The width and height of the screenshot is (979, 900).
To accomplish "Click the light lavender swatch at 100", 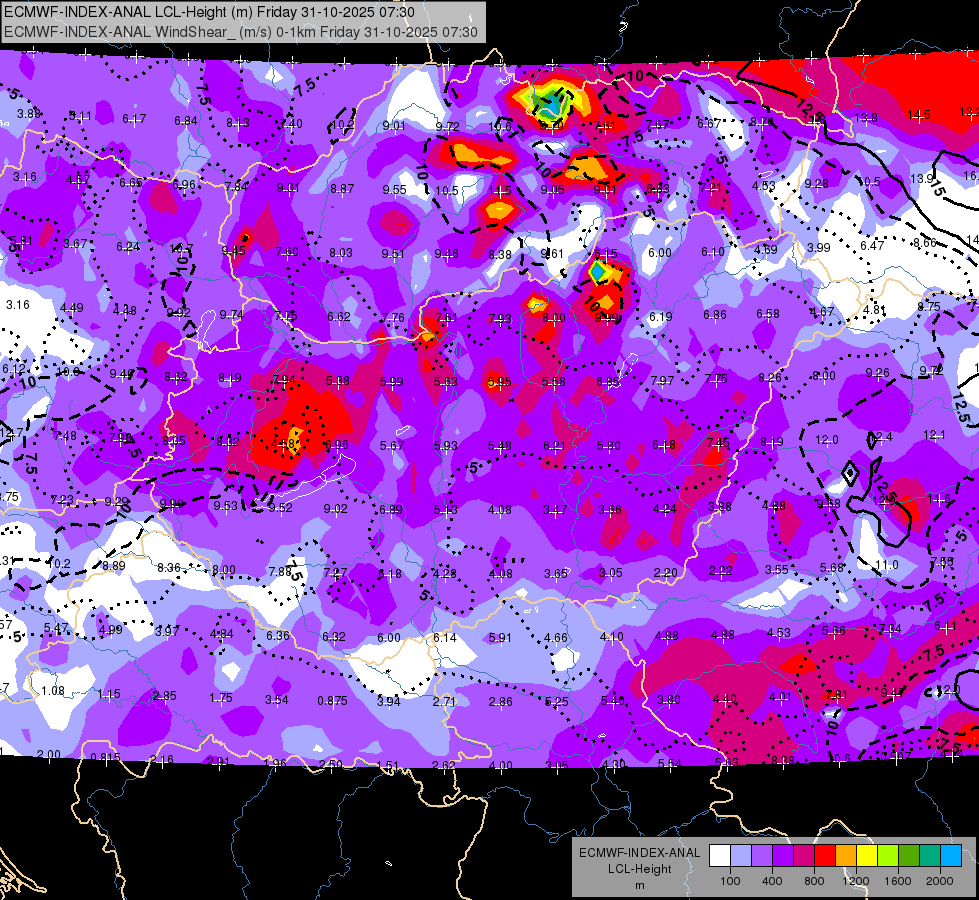I will pos(741,856).
